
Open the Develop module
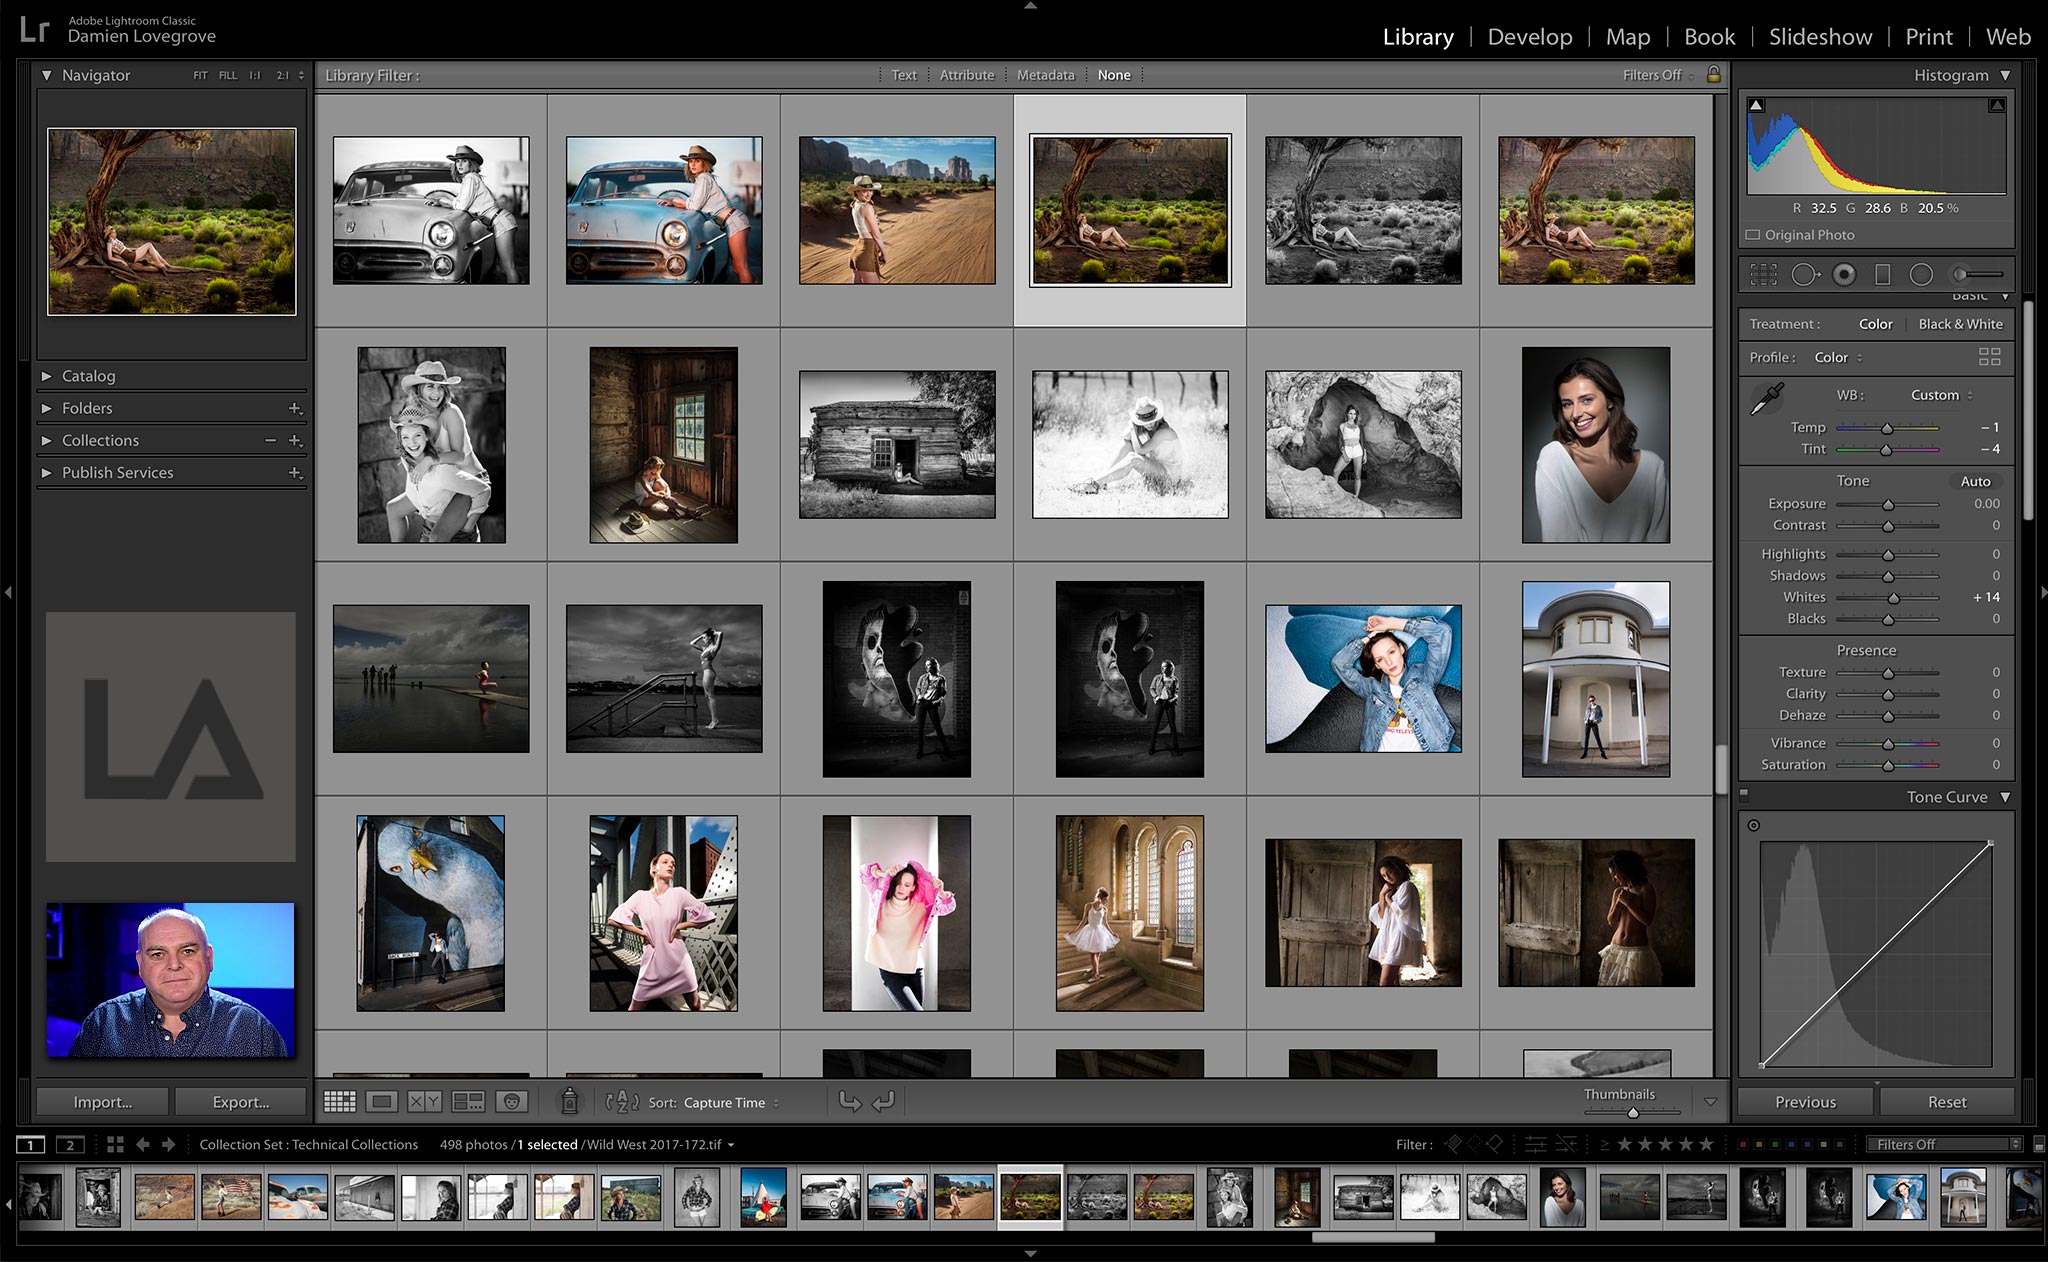1530,37
